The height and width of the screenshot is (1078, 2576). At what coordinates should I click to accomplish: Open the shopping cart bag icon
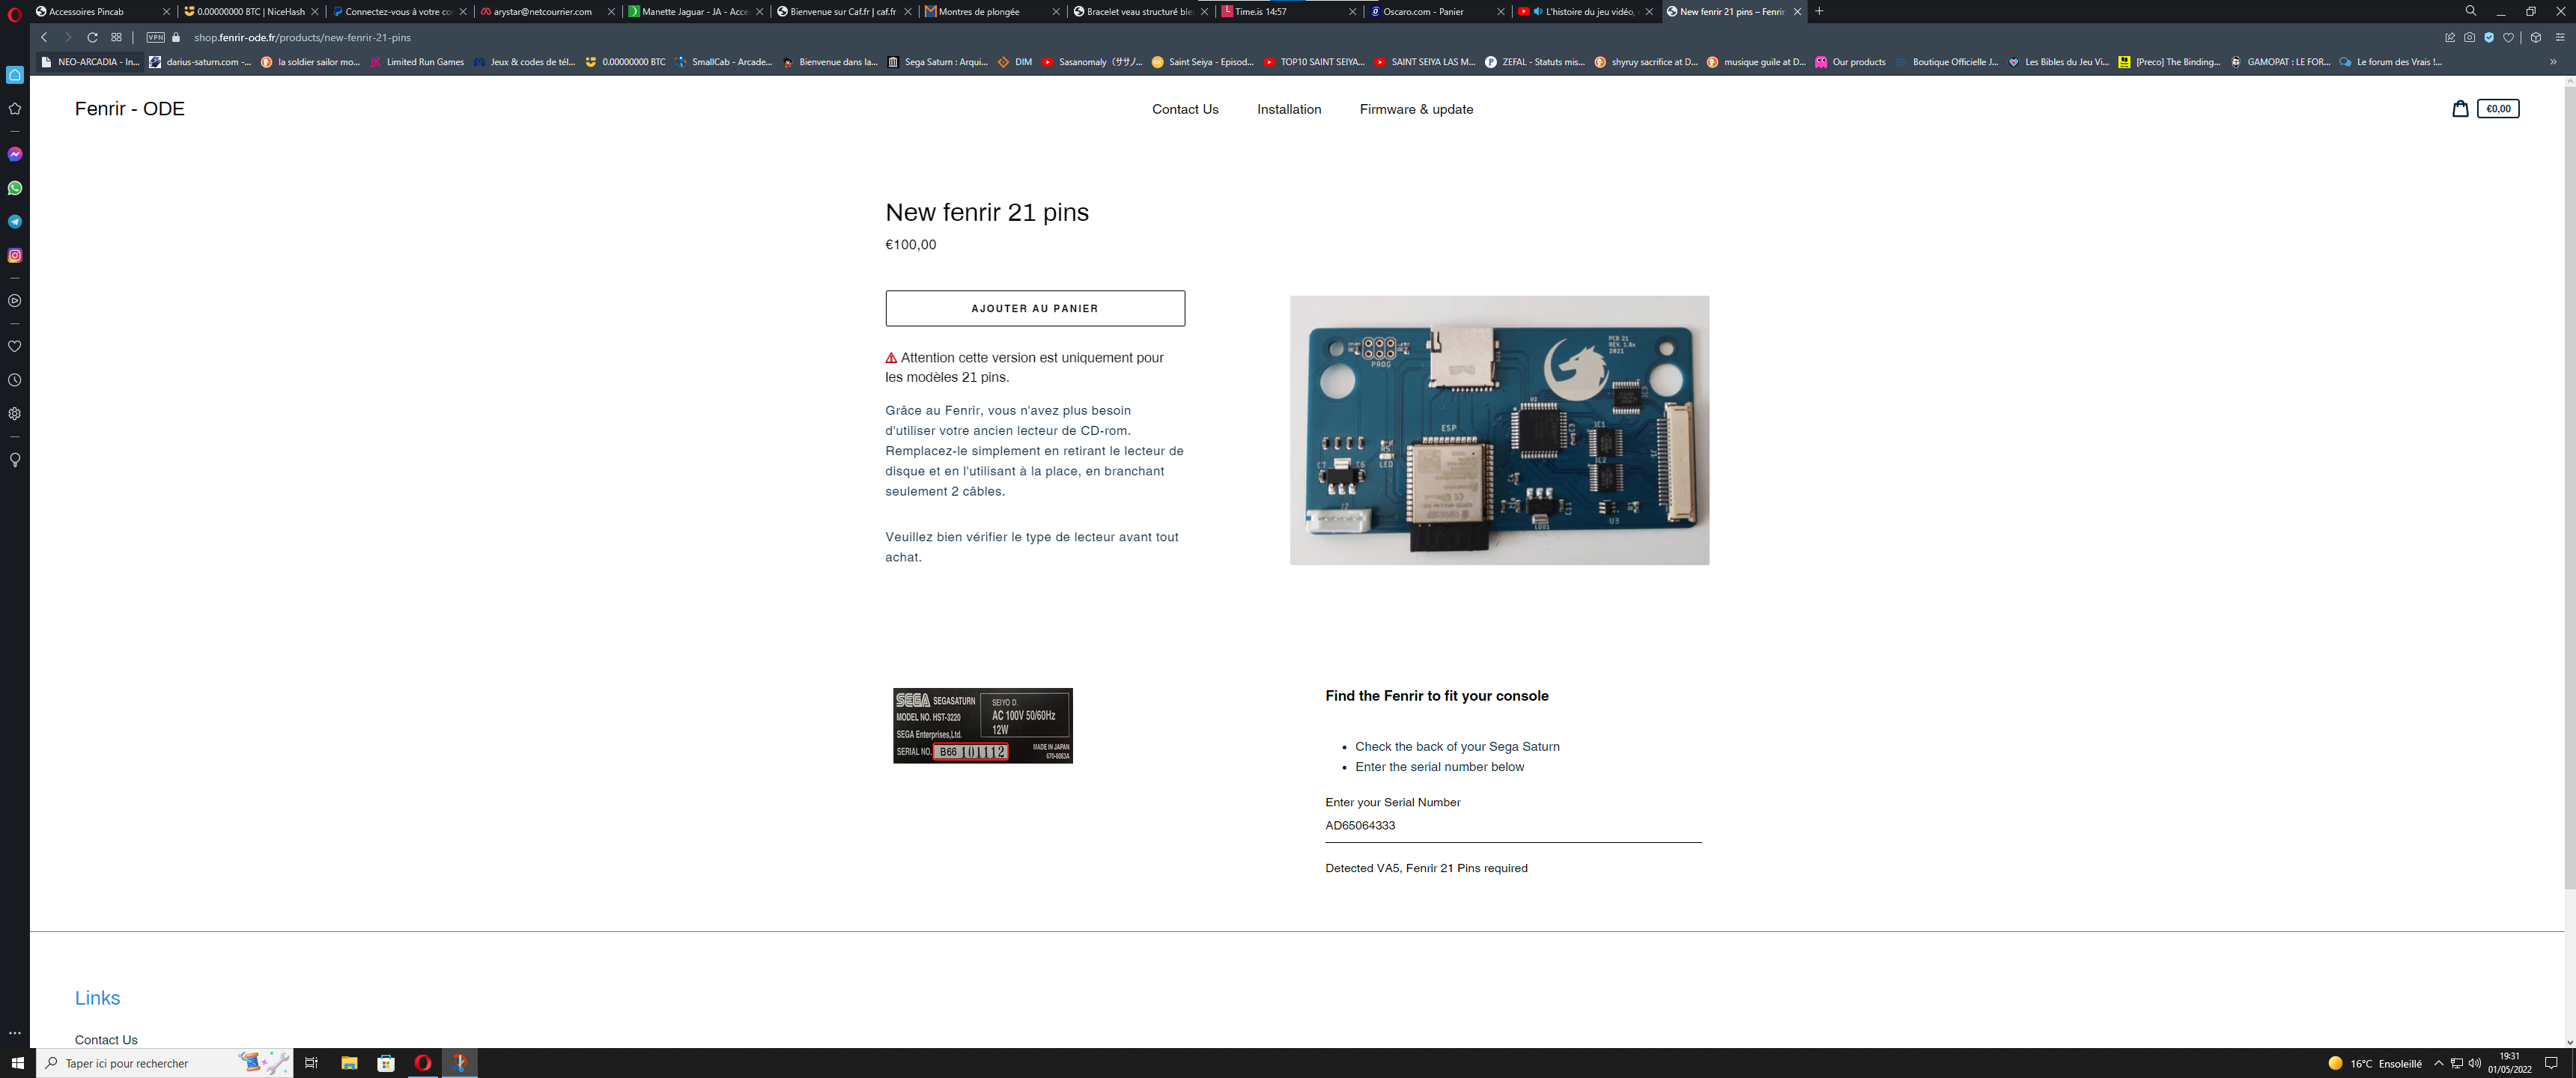coord(2459,109)
